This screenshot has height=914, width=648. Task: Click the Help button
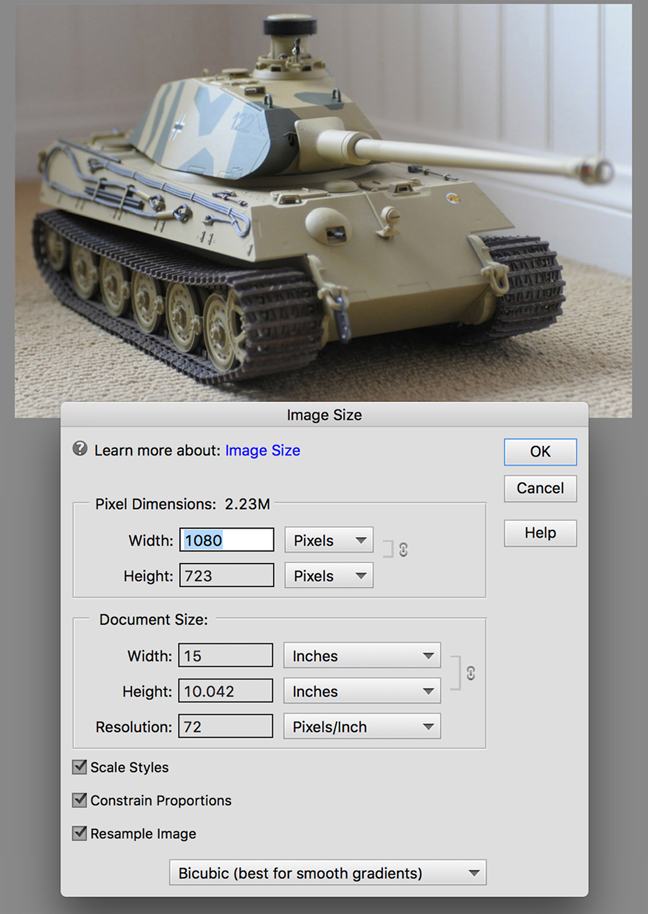coord(540,533)
